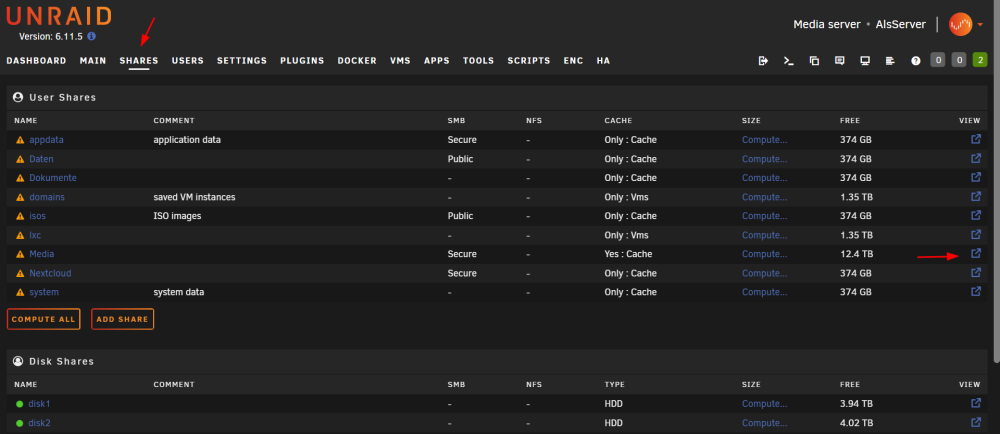Open the view icon for disk2
Image resolution: width=1000 pixels, height=434 pixels.
(976, 423)
